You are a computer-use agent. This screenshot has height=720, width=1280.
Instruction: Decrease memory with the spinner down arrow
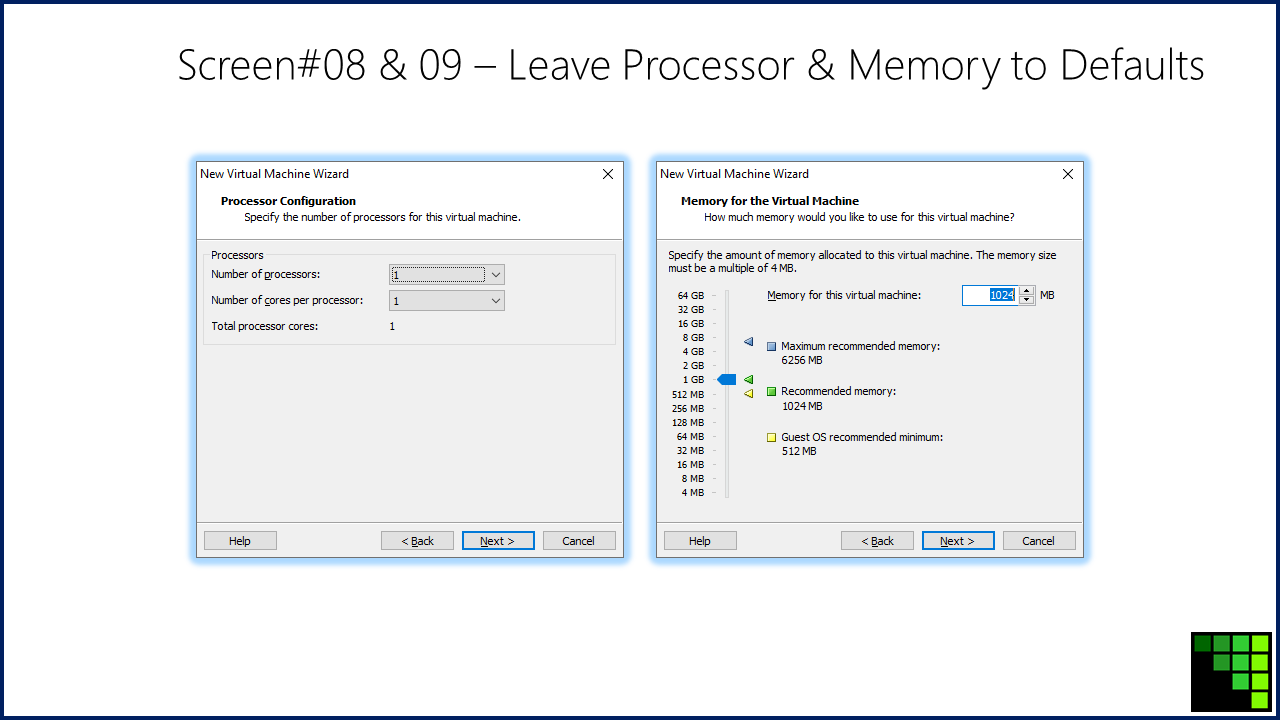(x=1026, y=300)
